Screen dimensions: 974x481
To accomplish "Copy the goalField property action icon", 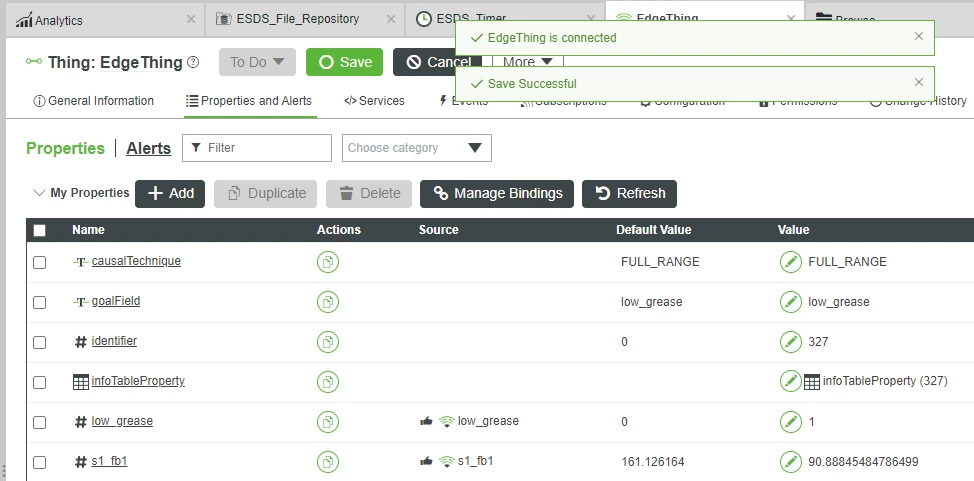I will 328,302.
